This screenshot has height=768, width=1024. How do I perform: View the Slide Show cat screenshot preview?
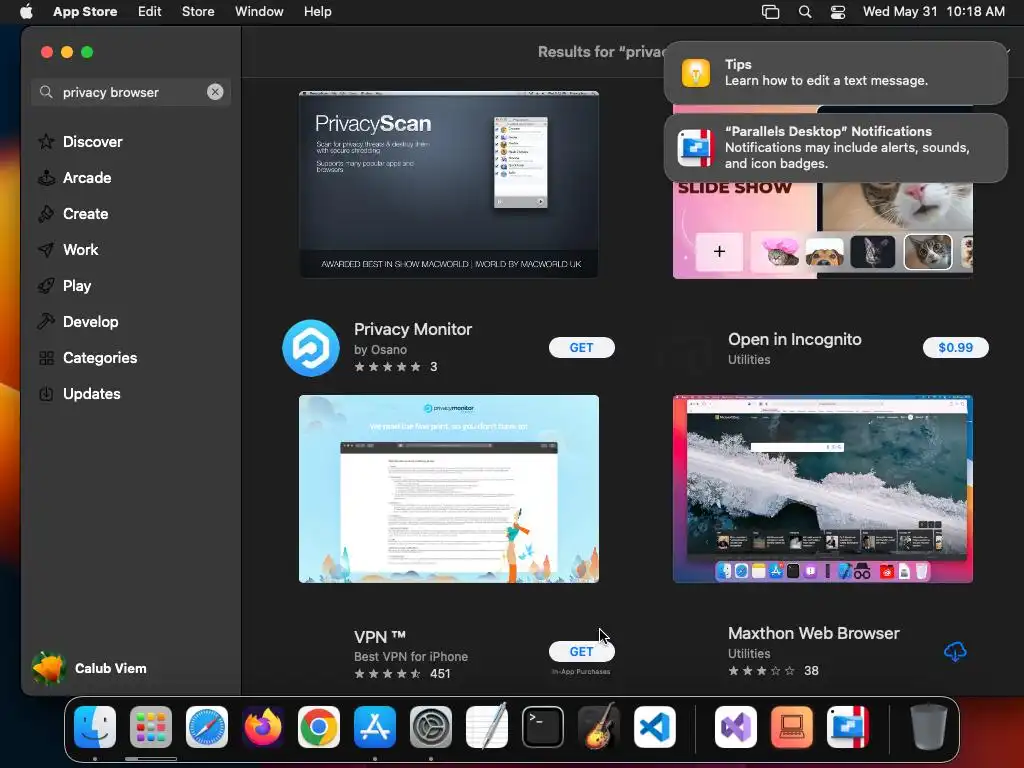pyautogui.click(x=823, y=231)
